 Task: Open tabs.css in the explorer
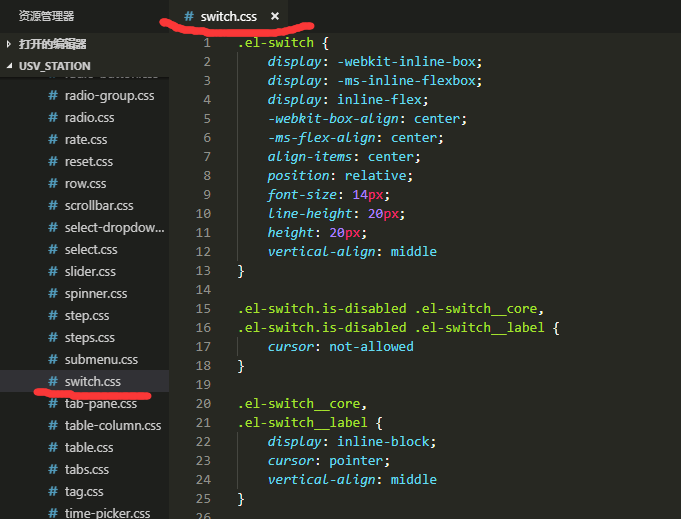(87, 469)
